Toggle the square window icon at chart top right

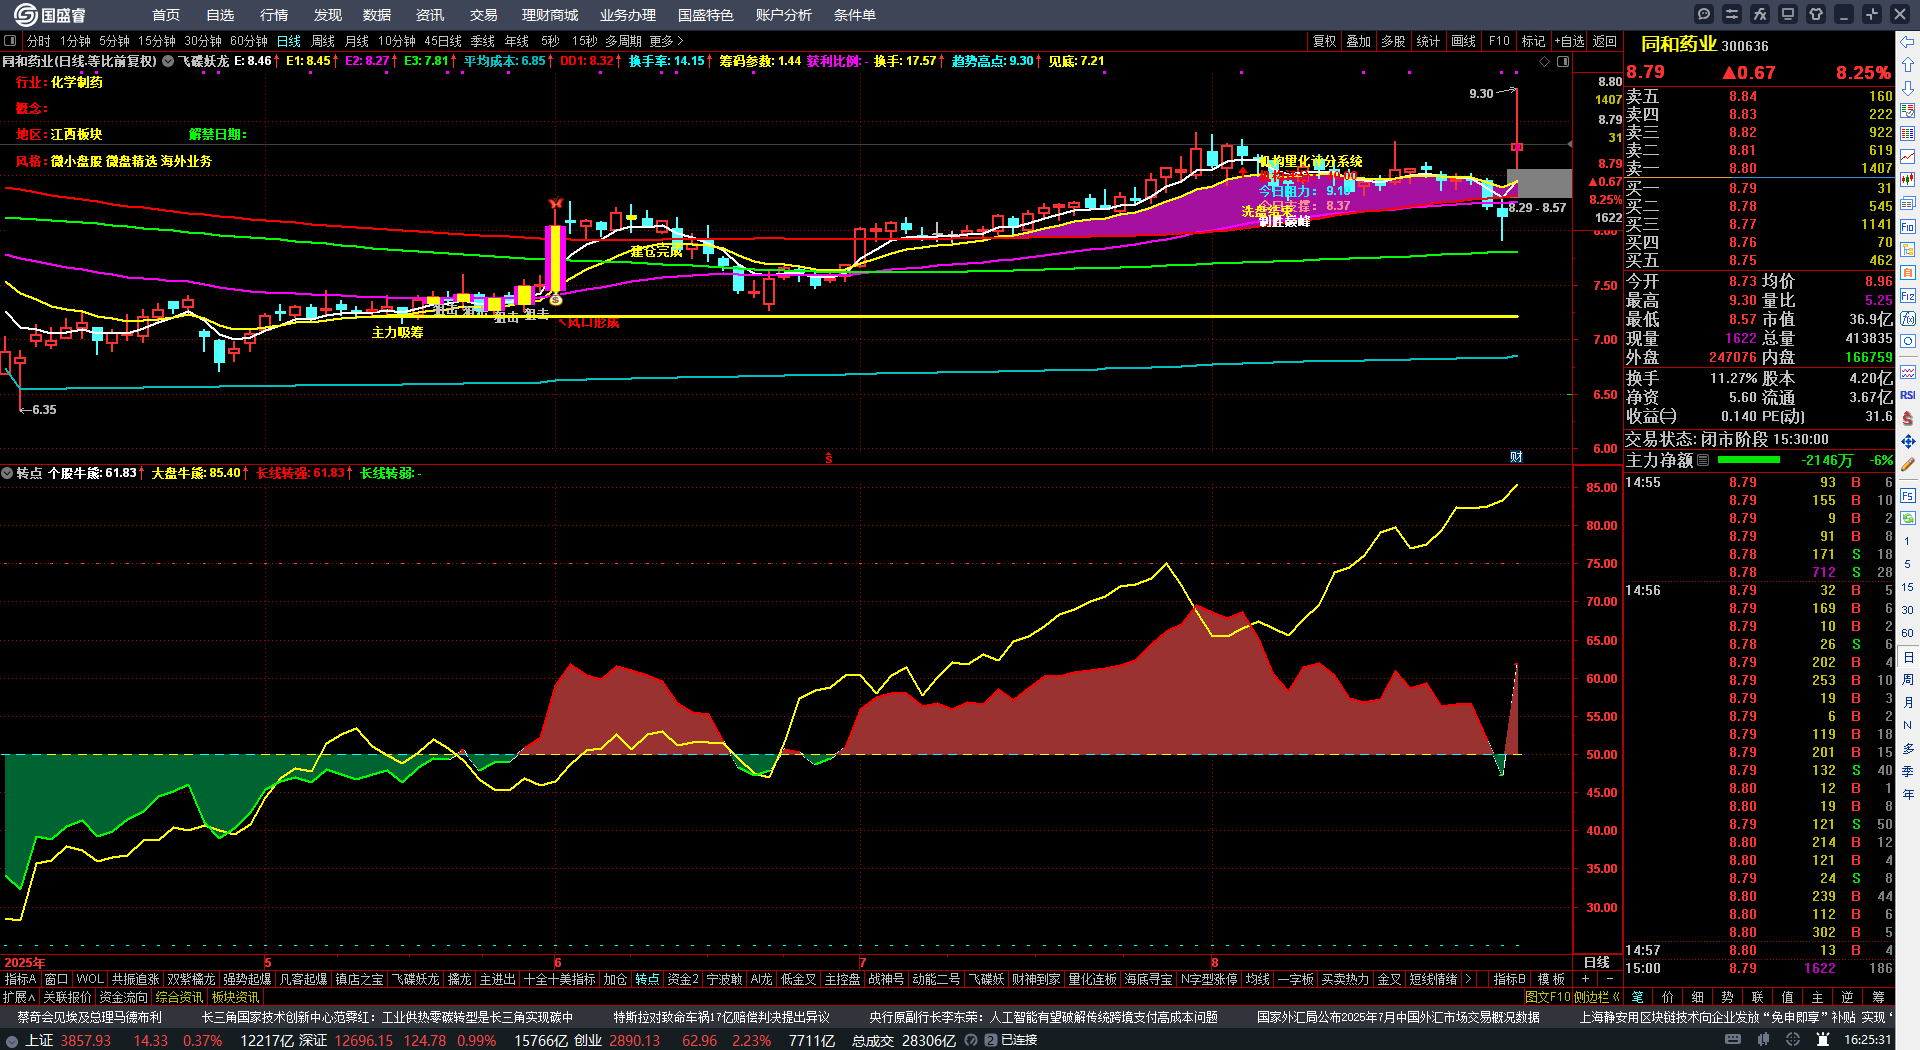point(1563,61)
